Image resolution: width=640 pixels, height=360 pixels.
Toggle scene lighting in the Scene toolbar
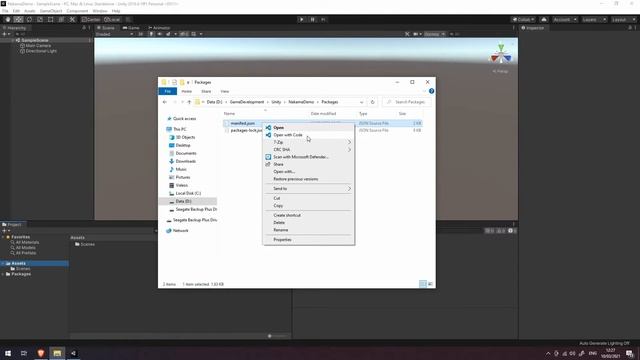(x=151, y=34)
